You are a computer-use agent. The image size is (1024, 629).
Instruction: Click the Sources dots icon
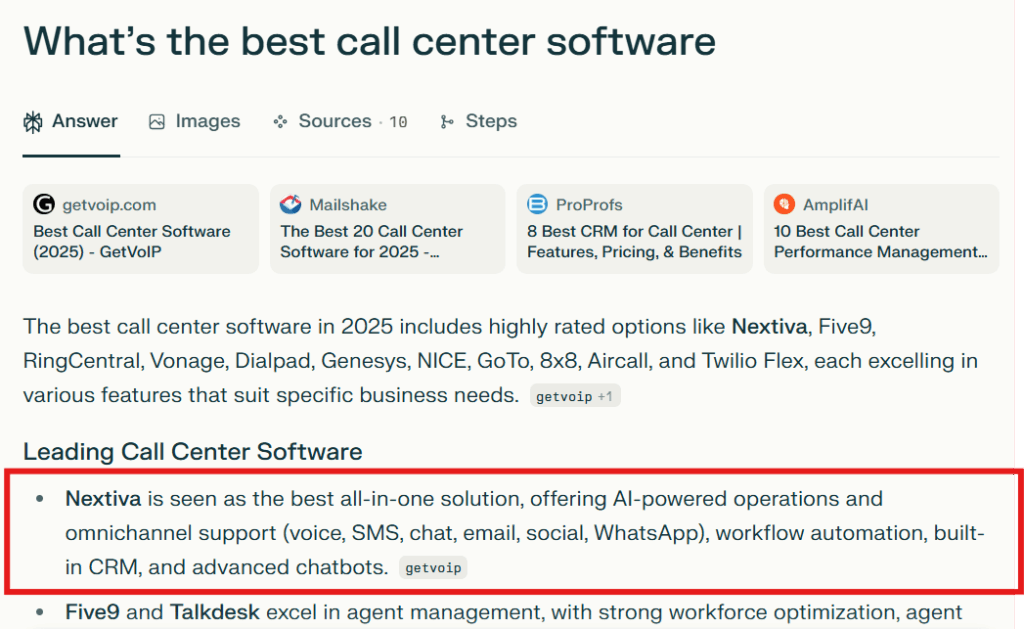point(280,122)
